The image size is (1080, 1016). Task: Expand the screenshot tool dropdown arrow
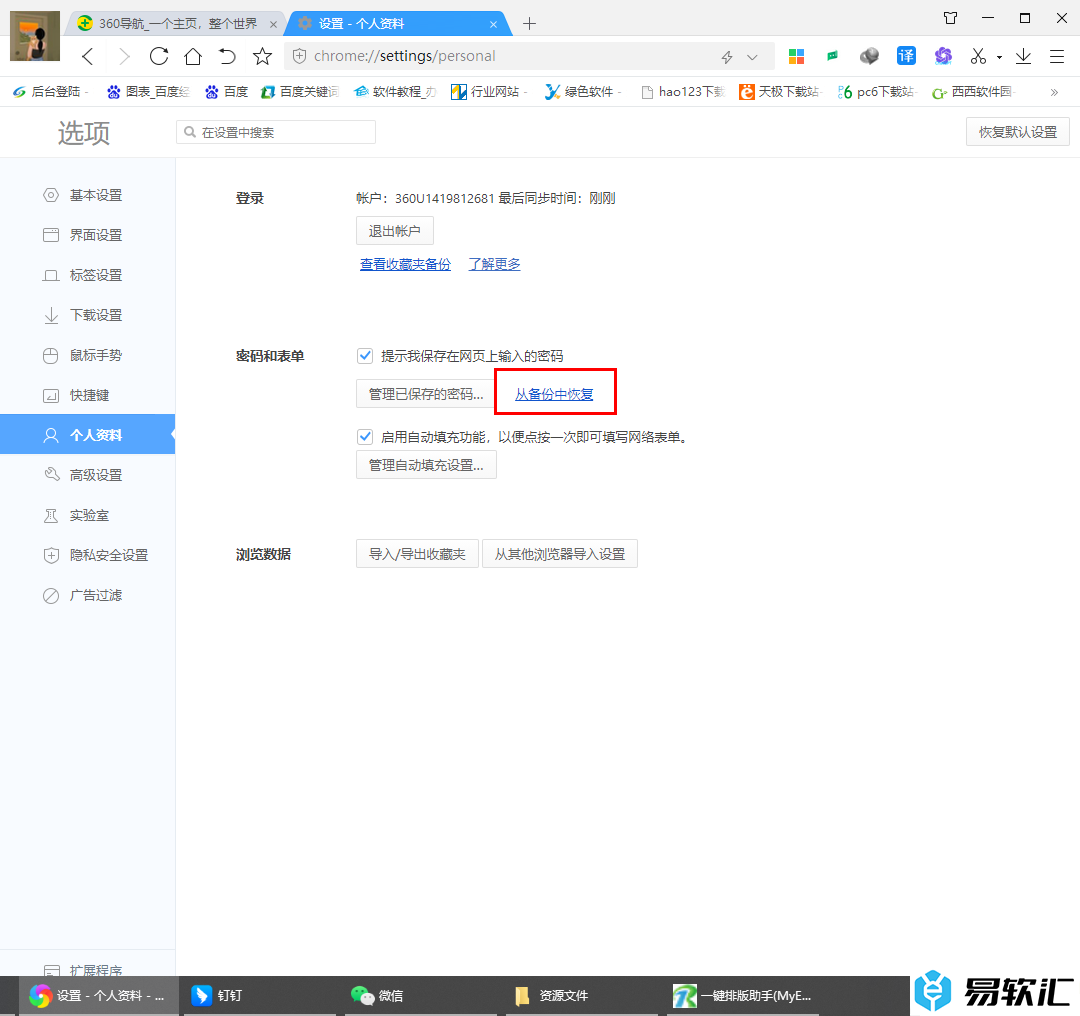[999, 58]
